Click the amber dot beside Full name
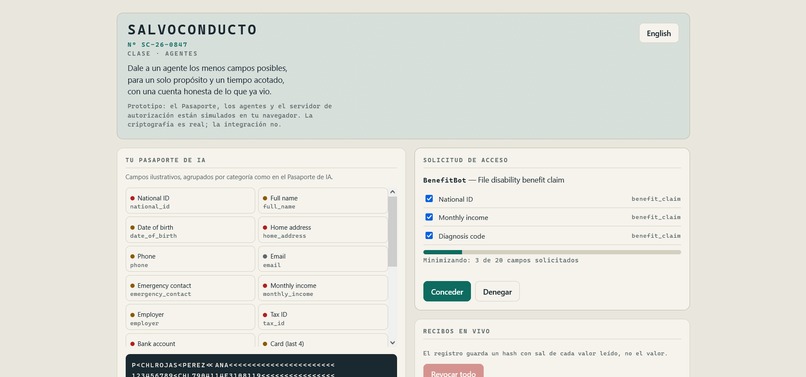The image size is (806, 377). point(265,198)
